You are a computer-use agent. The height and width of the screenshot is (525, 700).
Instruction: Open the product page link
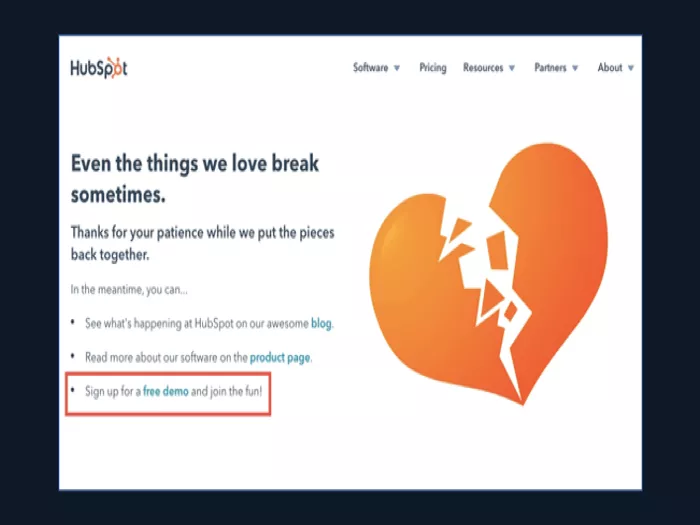(x=280, y=358)
